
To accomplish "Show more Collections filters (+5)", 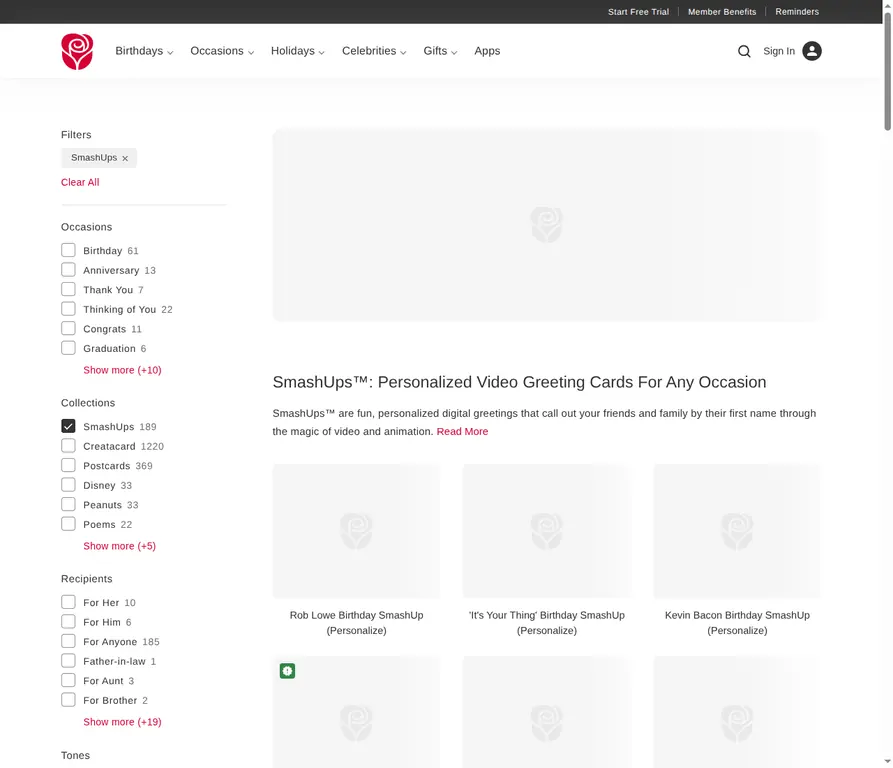I will pyautogui.click(x=120, y=546).
